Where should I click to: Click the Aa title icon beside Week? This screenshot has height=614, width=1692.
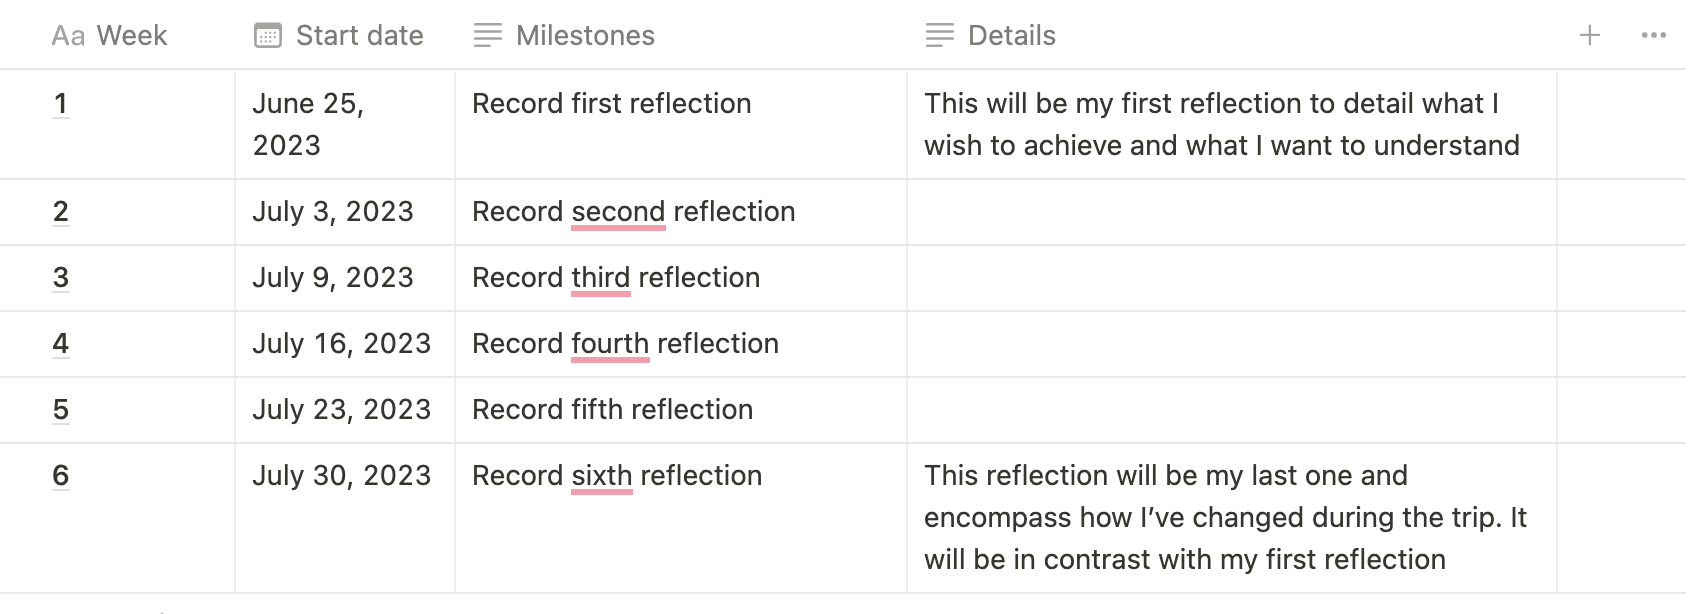tap(68, 36)
